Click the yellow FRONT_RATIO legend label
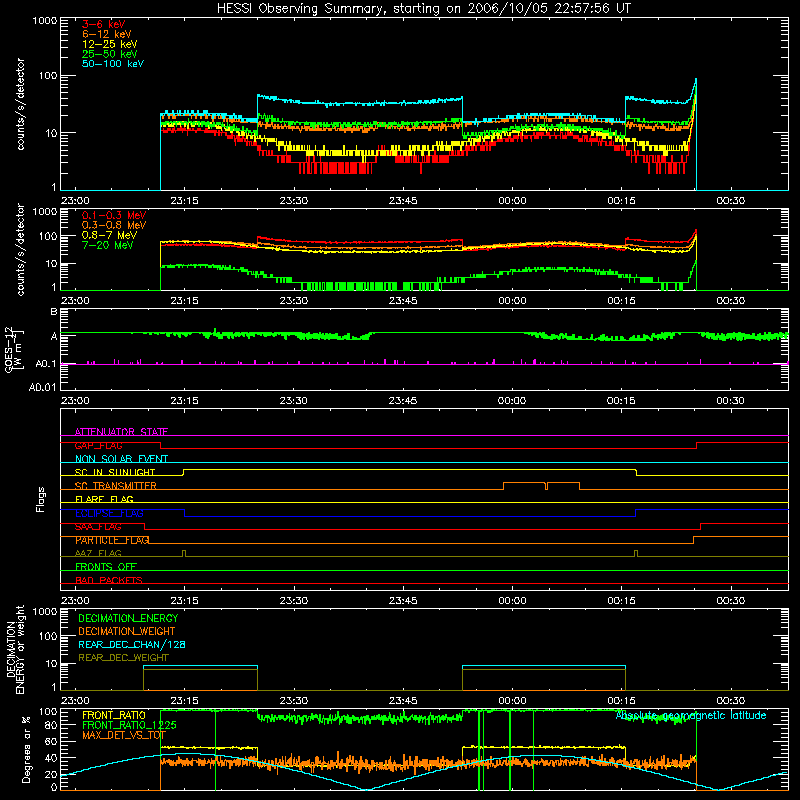The width and height of the screenshot is (800, 800). tap(114, 715)
